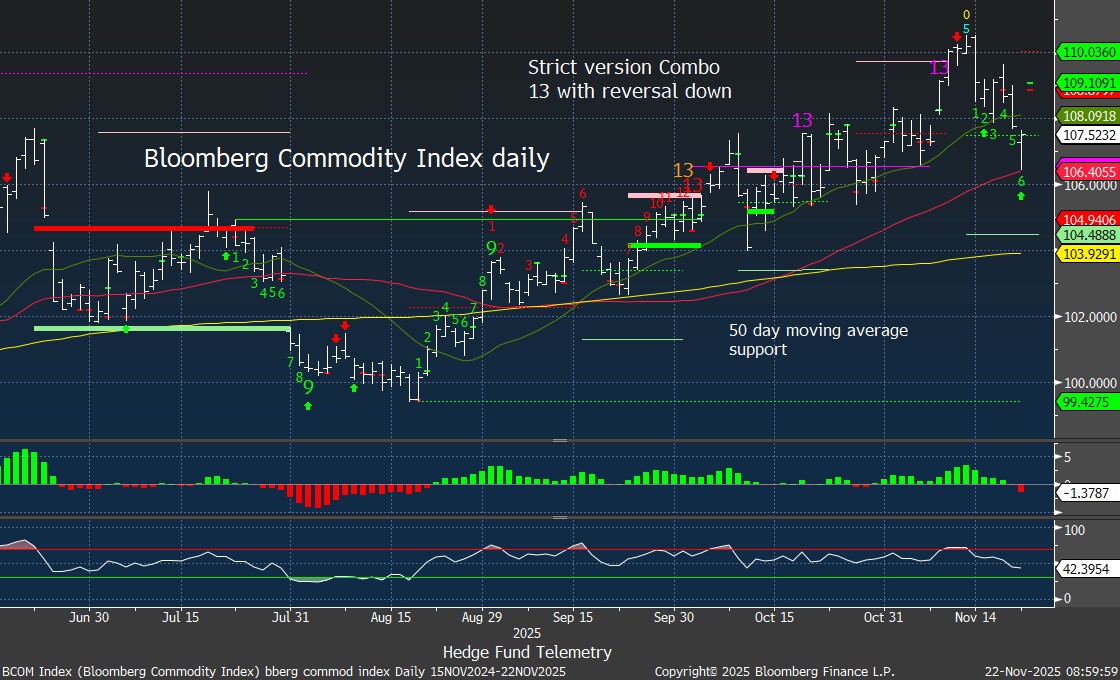
Task: Click the magenta 13 near the November high
Action: click(x=939, y=67)
